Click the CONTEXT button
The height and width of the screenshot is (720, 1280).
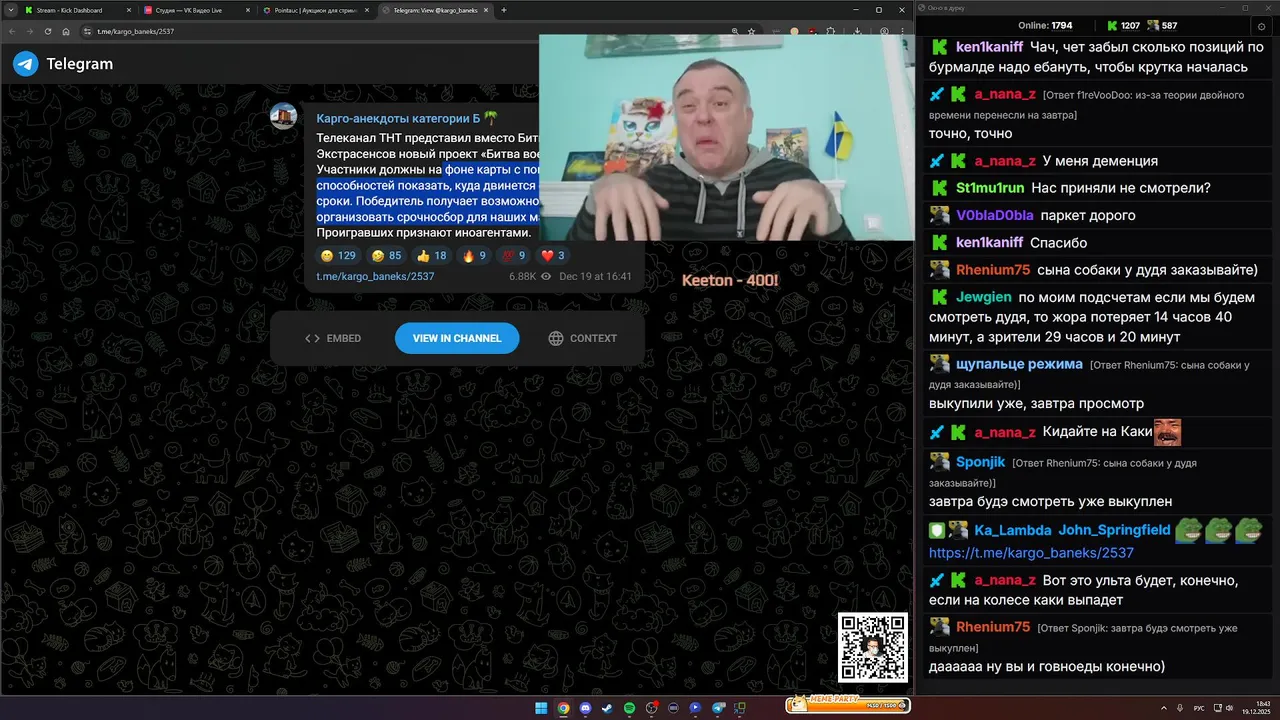point(583,338)
